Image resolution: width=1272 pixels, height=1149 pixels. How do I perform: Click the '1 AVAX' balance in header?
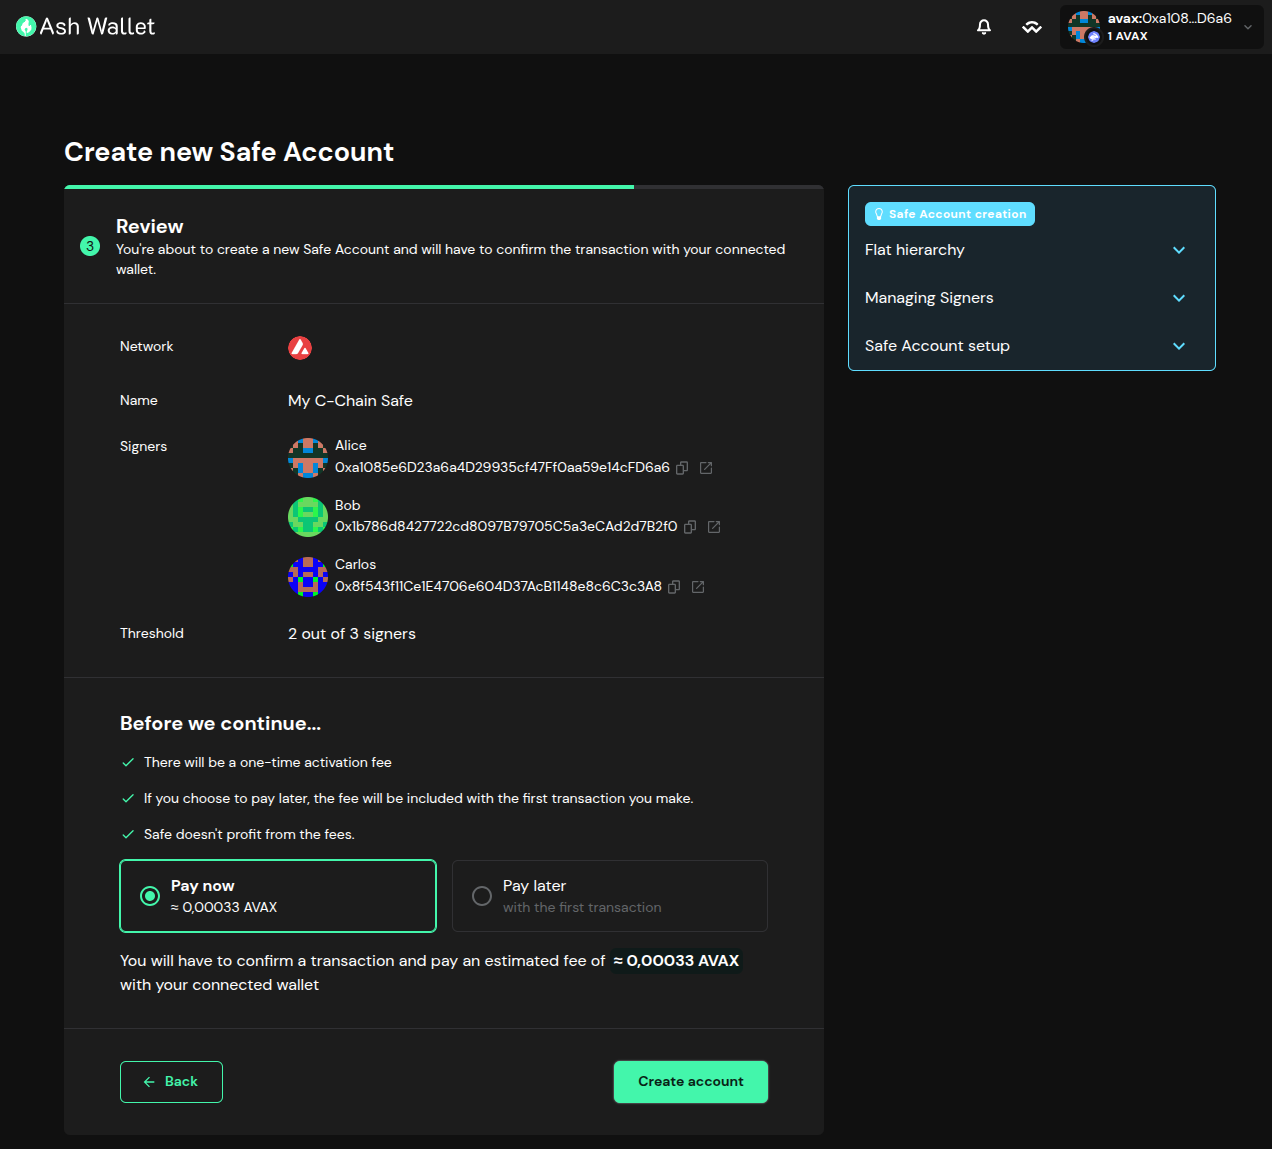pos(1127,36)
